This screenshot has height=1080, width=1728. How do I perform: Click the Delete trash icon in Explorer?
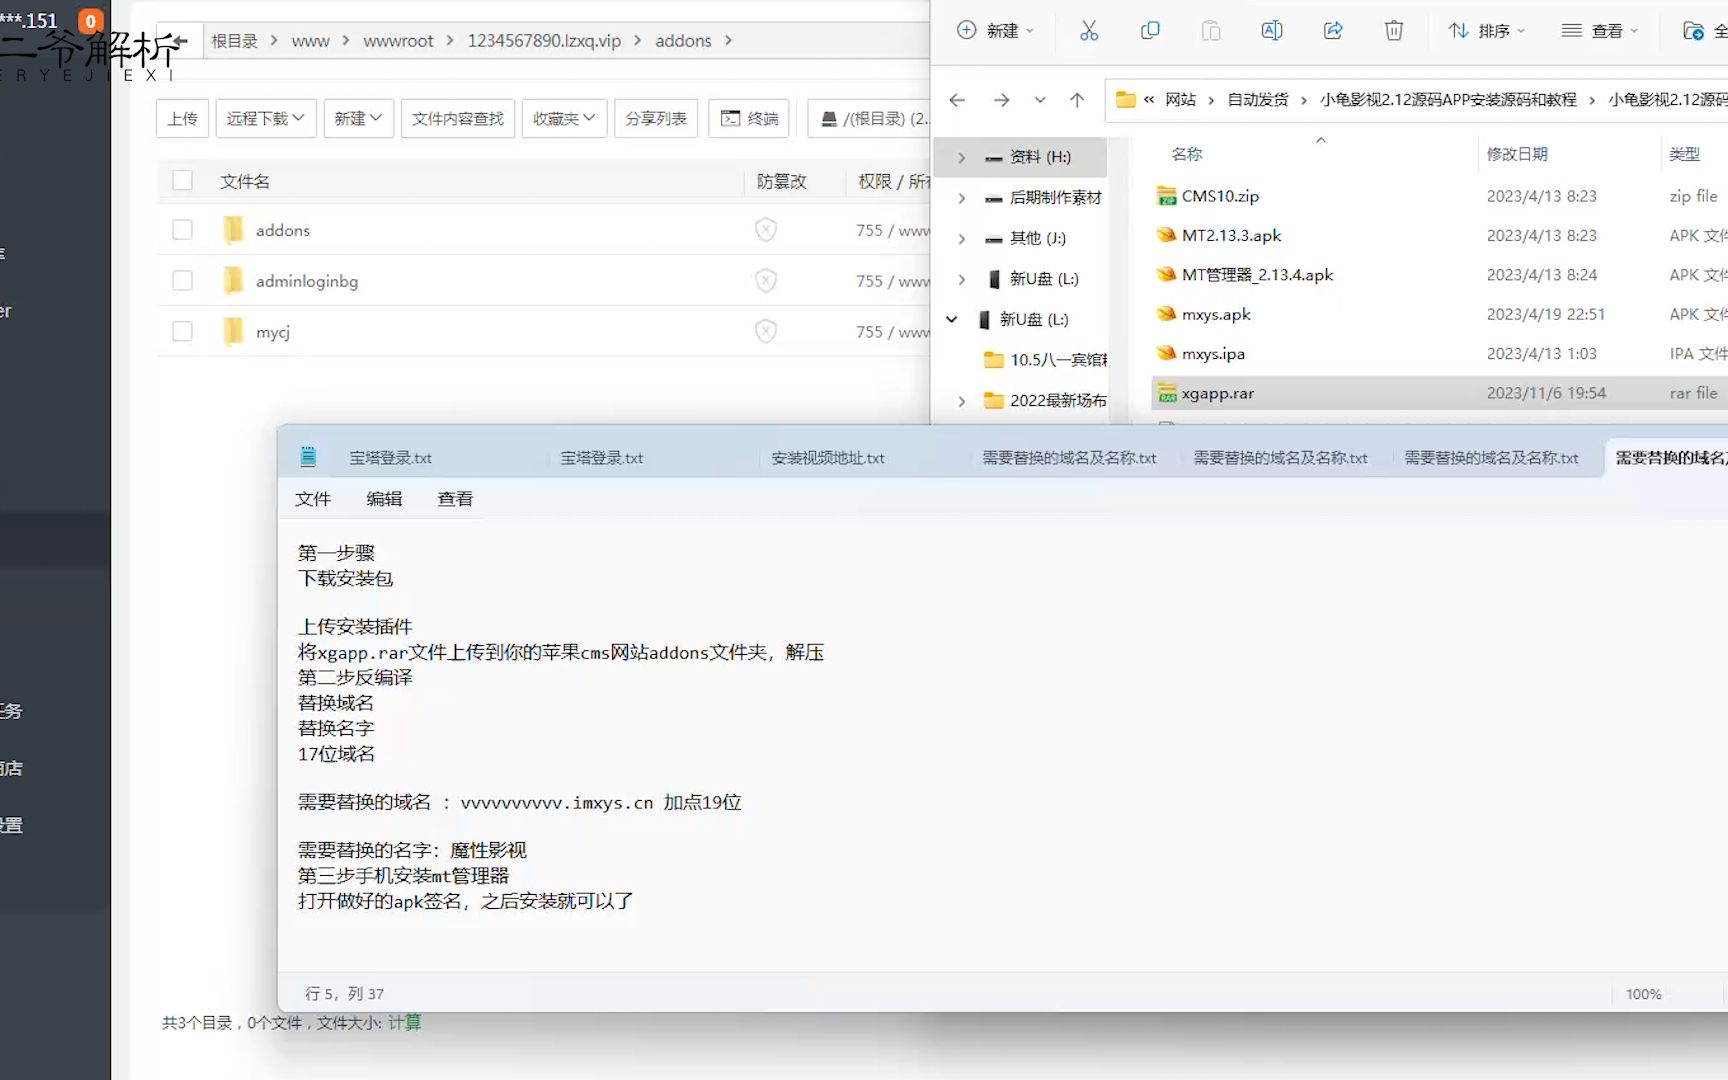tap(1394, 31)
